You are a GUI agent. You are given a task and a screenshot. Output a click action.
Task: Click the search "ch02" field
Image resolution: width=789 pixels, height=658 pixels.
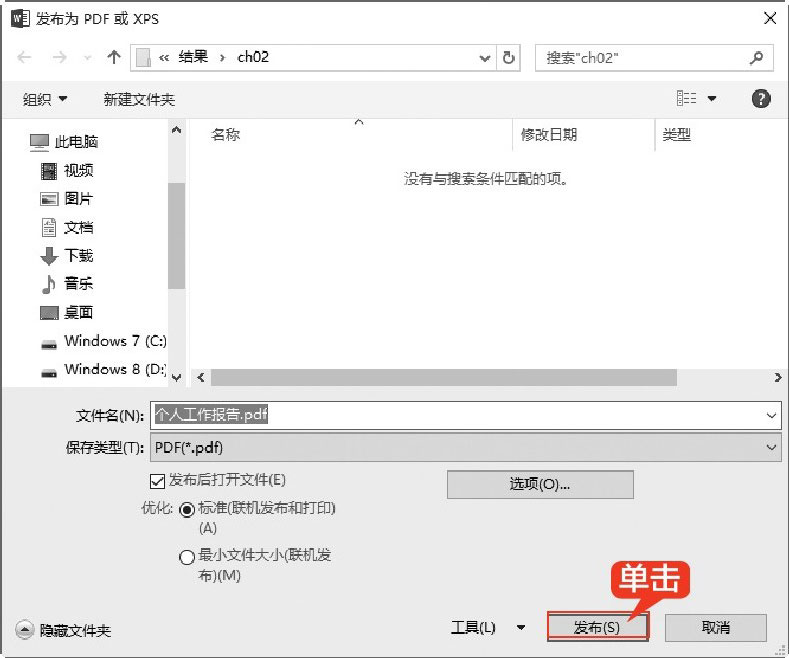[x=654, y=58]
